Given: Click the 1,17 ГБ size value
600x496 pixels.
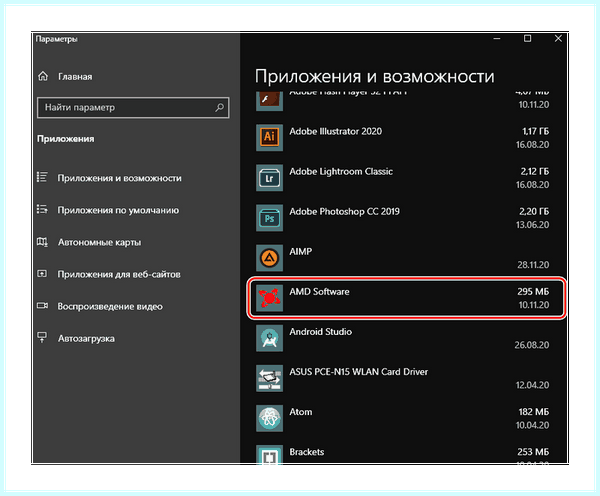Looking at the screenshot, I should click(x=535, y=131).
